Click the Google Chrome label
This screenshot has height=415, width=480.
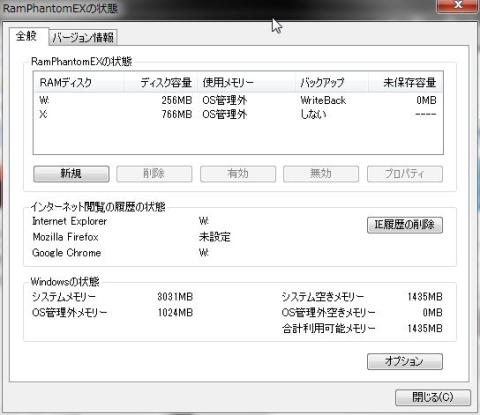pos(67,253)
